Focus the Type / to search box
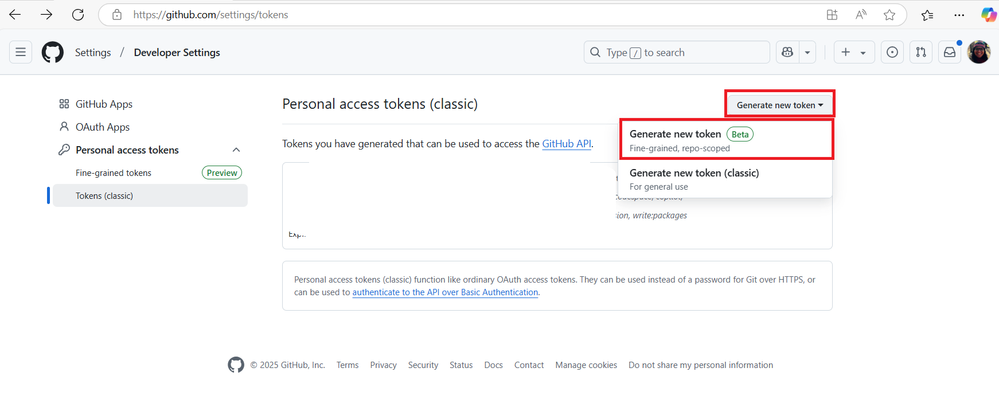 (x=677, y=53)
